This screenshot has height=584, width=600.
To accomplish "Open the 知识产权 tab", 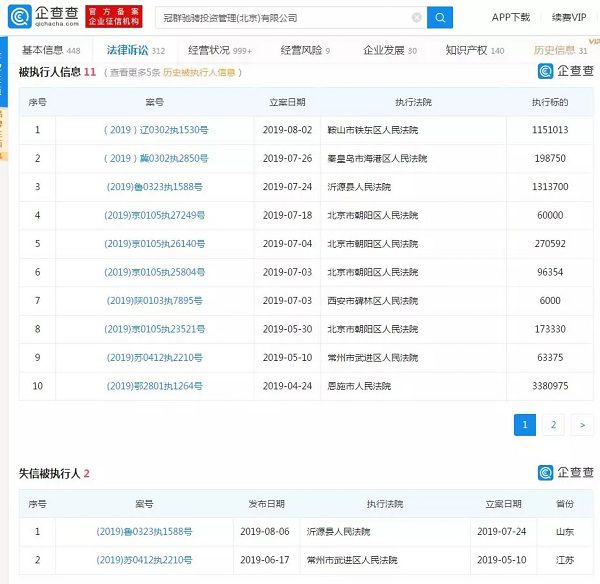I will [475, 49].
